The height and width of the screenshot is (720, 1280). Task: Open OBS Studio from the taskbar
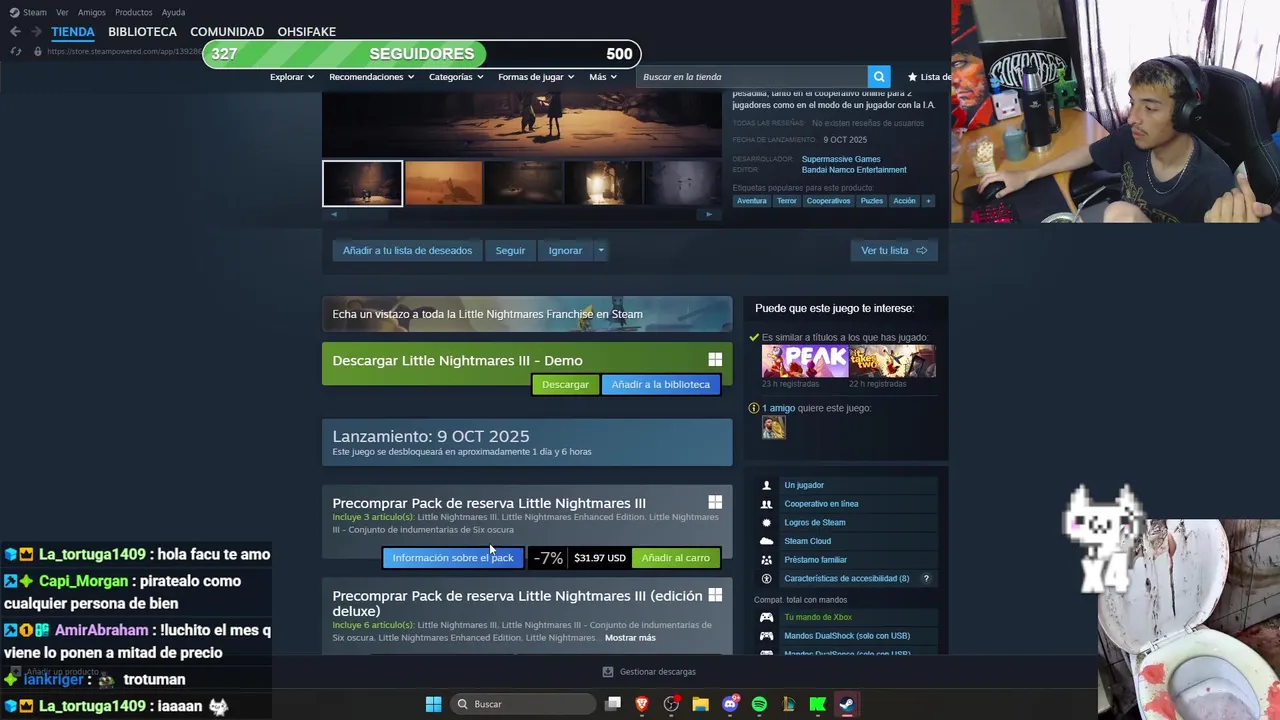click(x=671, y=704)
